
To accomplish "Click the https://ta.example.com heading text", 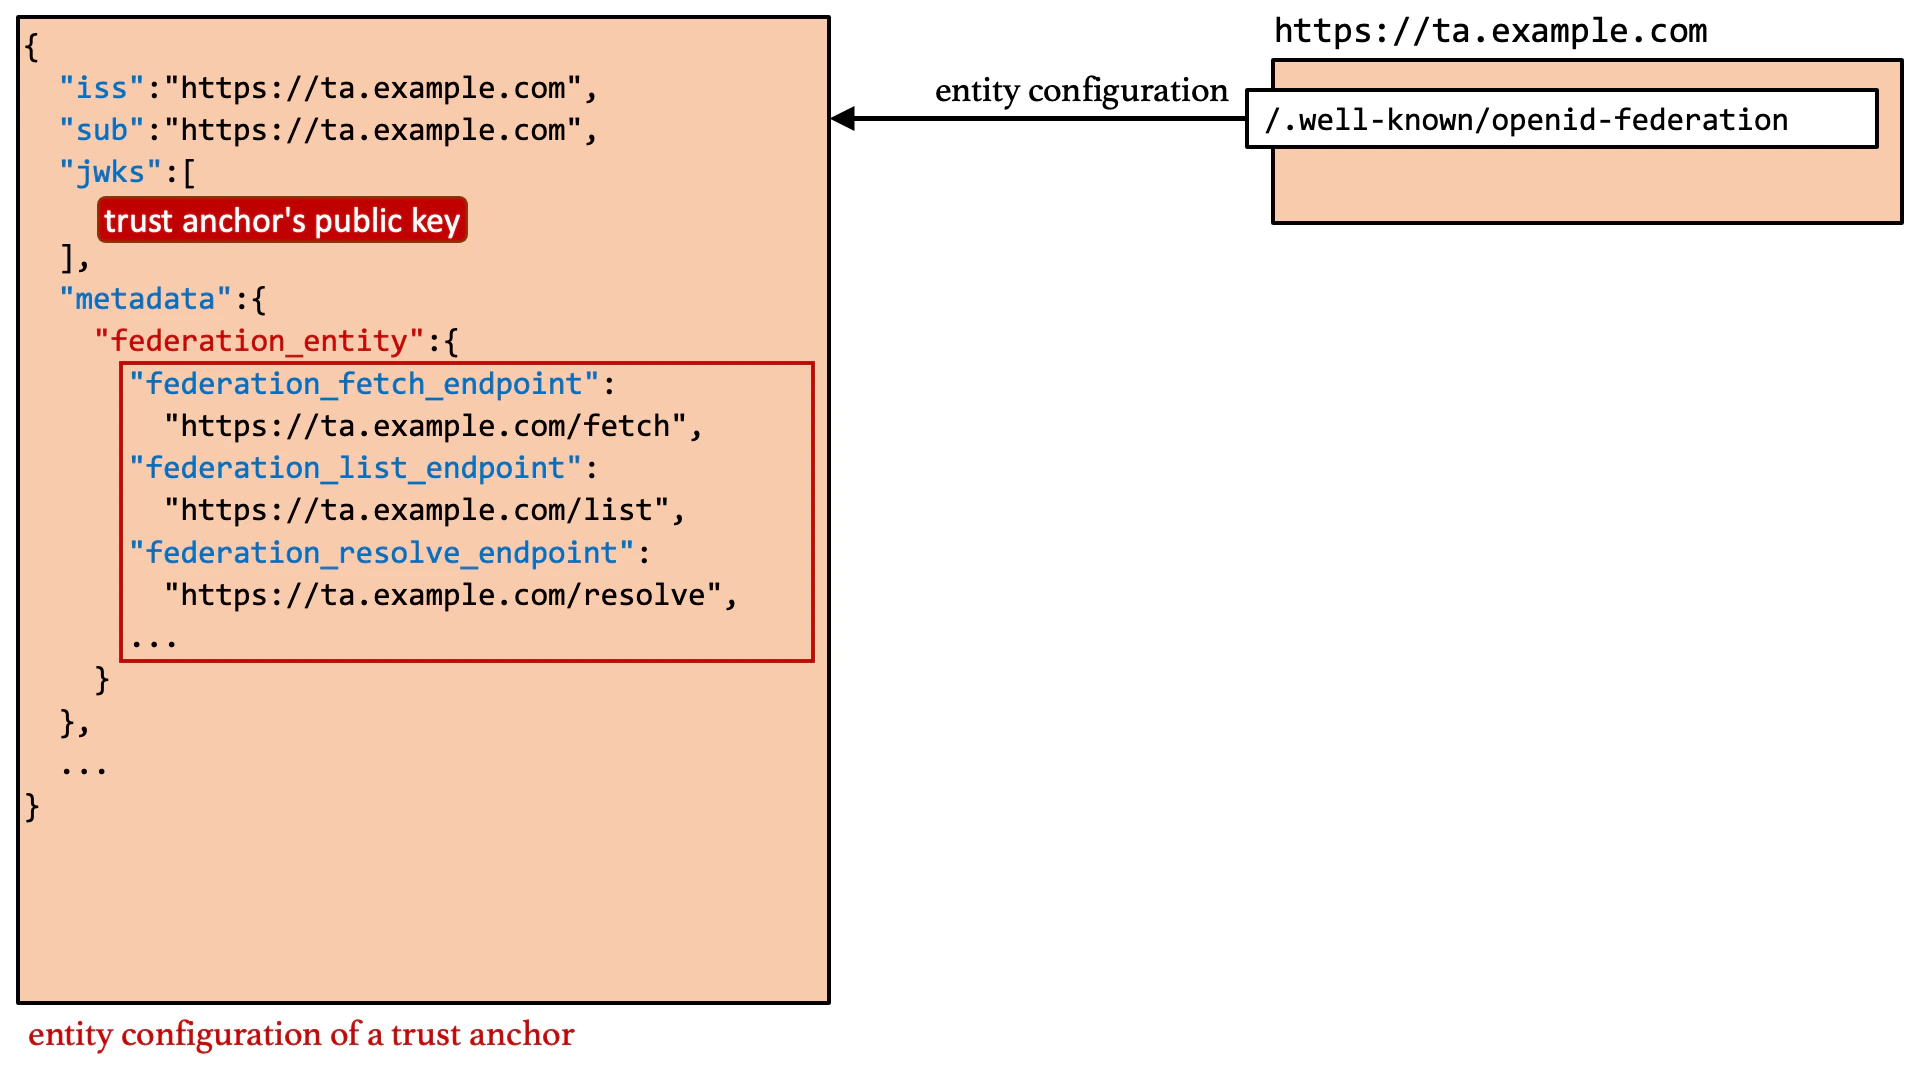I will coord(1490,32).
